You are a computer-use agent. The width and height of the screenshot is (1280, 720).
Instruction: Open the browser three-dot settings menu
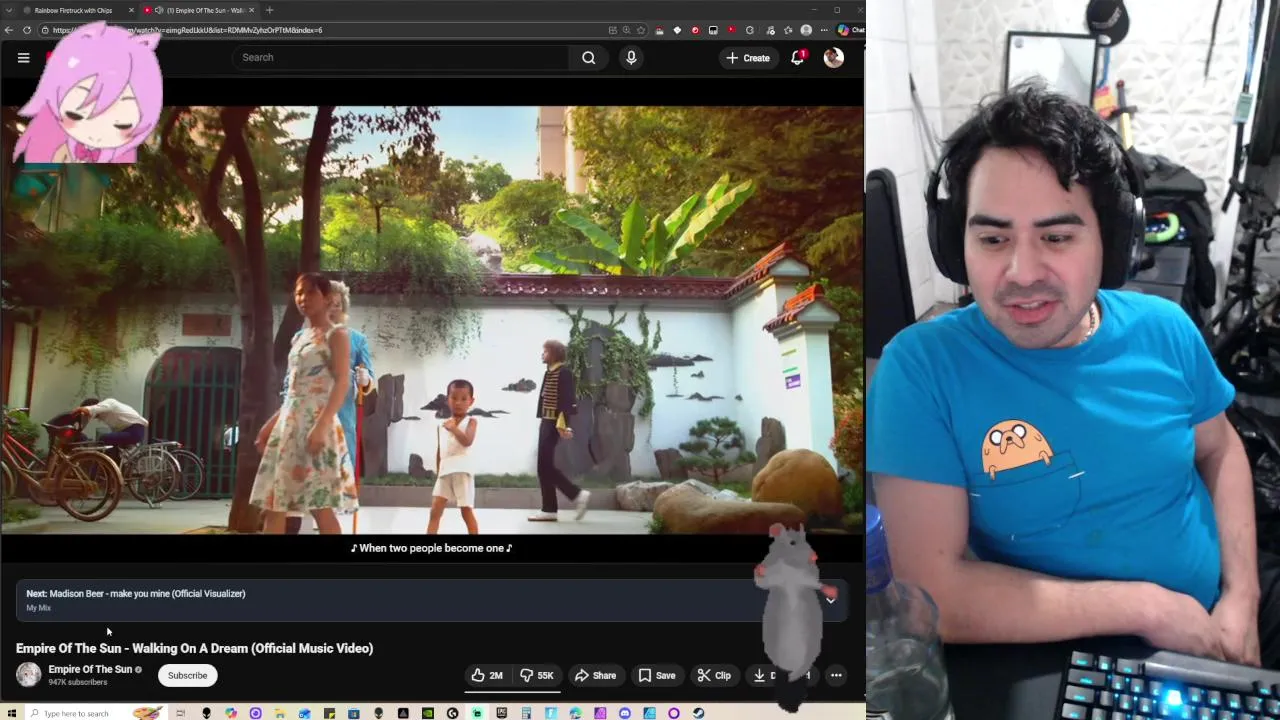pos(824,30)
